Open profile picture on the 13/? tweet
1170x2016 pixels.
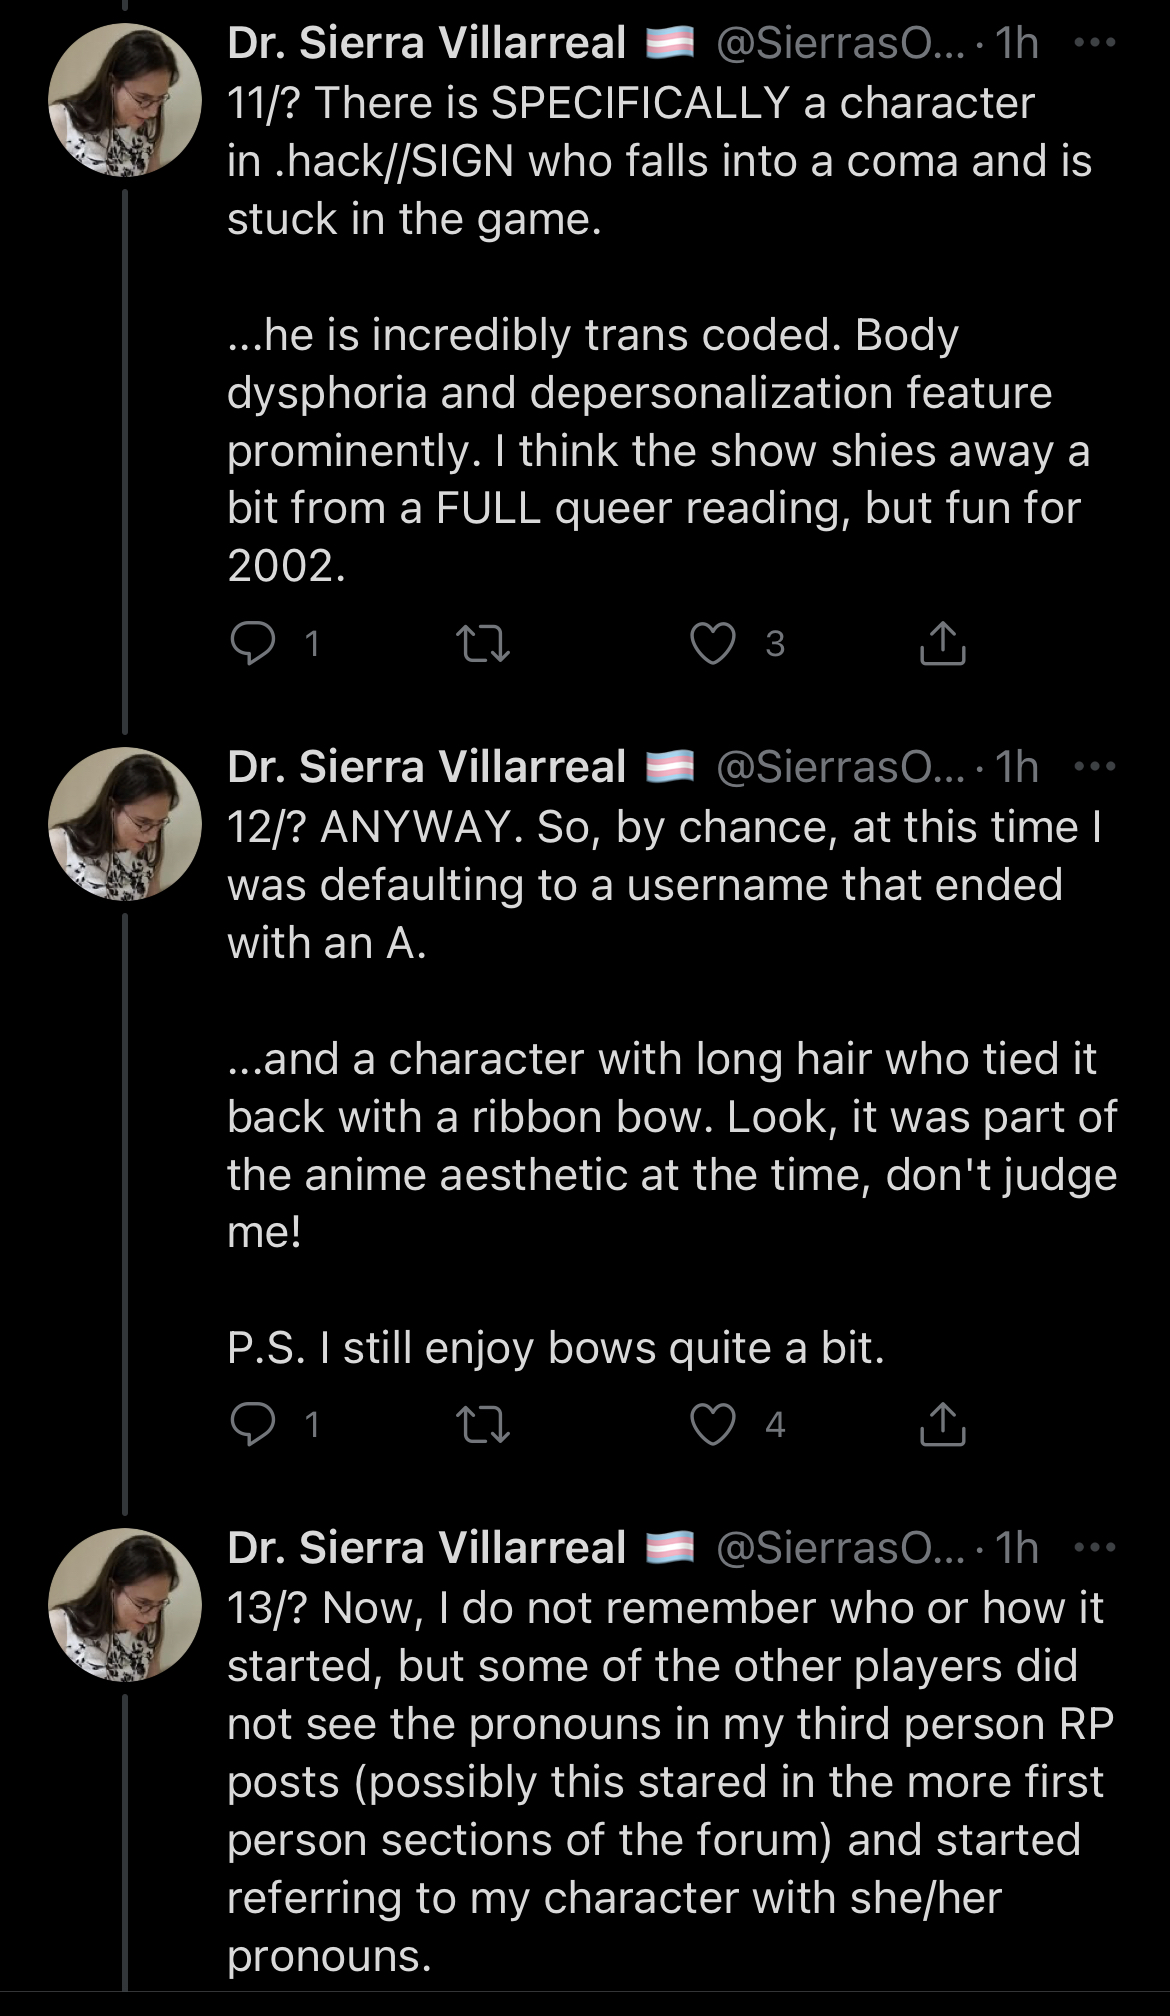click(x=125, y=1604)
